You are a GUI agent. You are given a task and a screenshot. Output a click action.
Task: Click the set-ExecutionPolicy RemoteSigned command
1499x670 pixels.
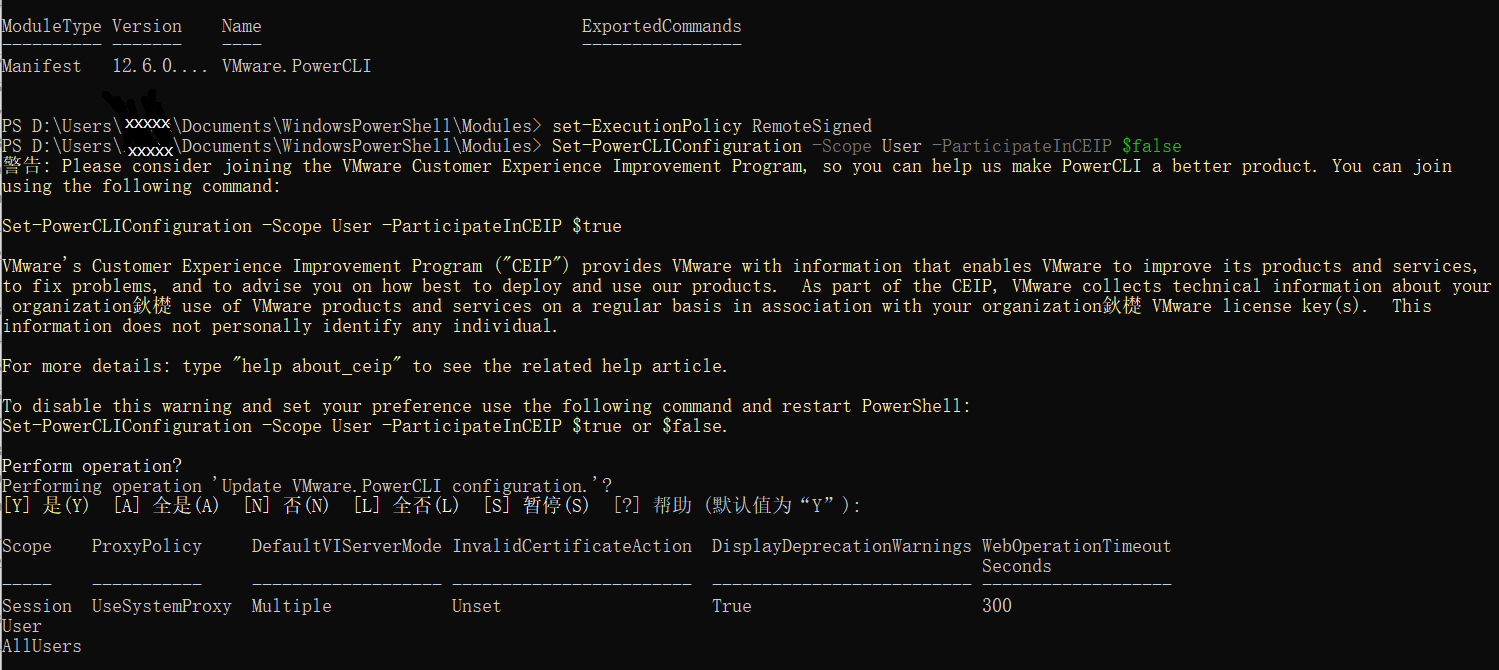(x=712, y=126)
